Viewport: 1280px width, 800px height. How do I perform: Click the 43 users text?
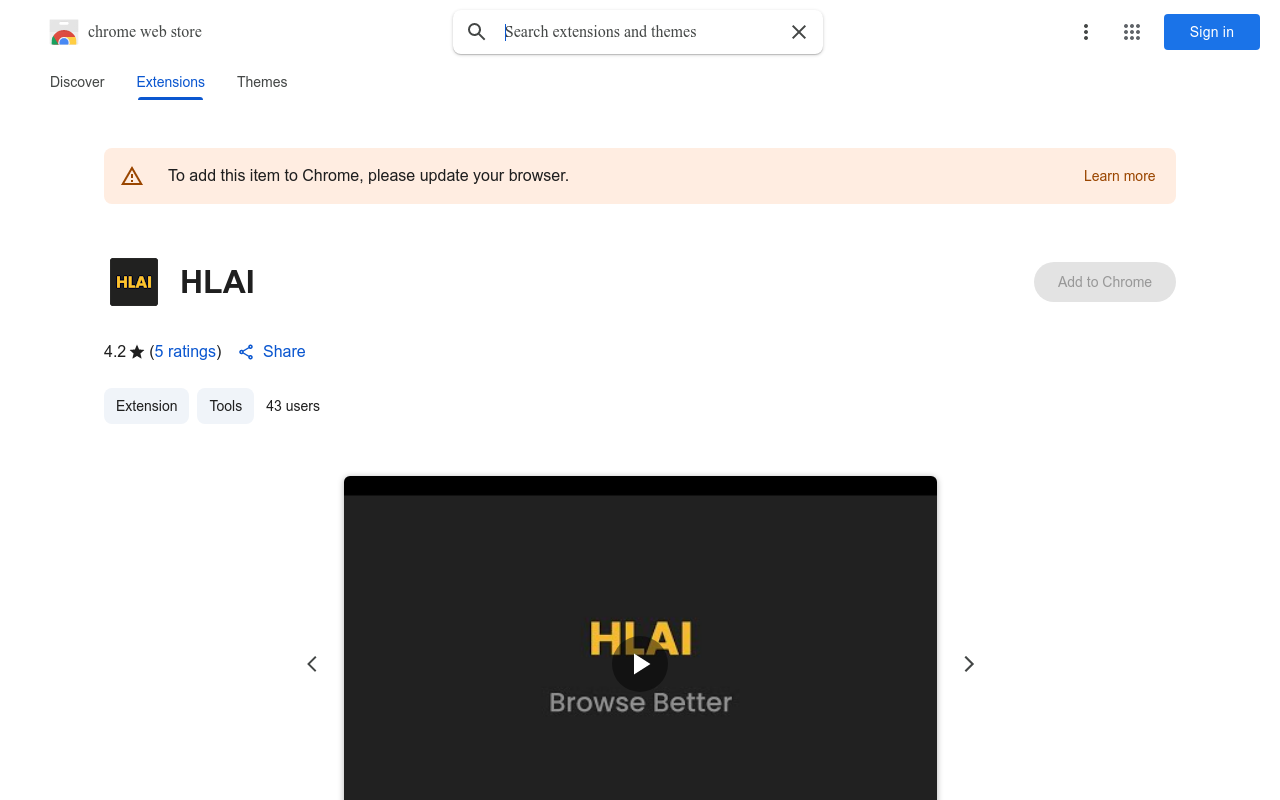click(293, 406)
